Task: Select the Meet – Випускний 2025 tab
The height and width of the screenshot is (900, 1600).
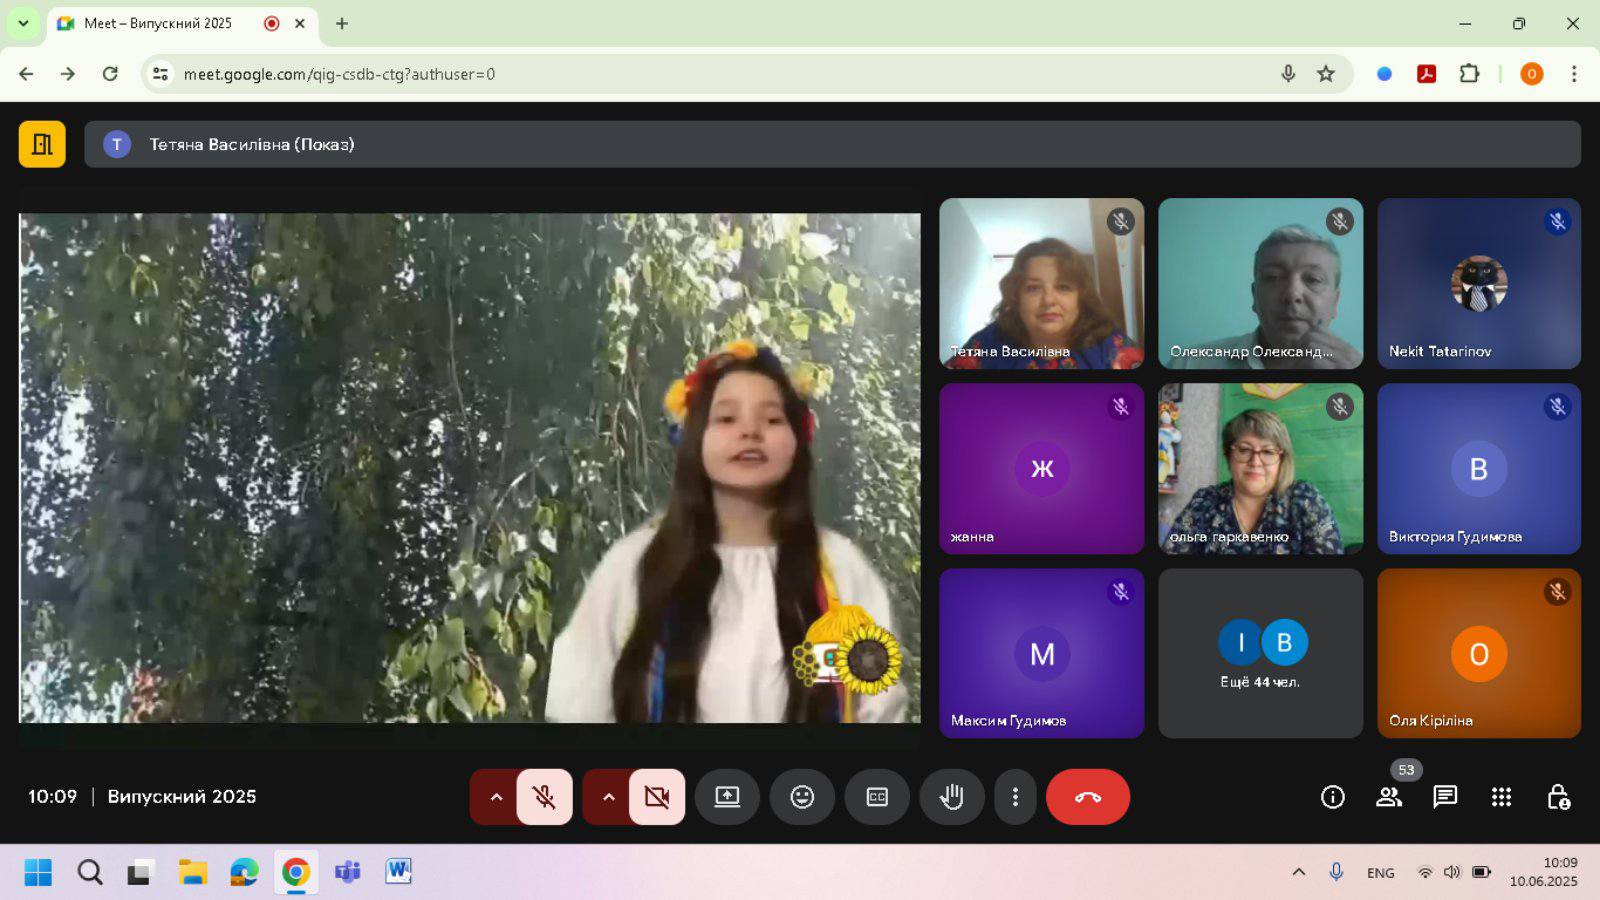Action: 160,23
